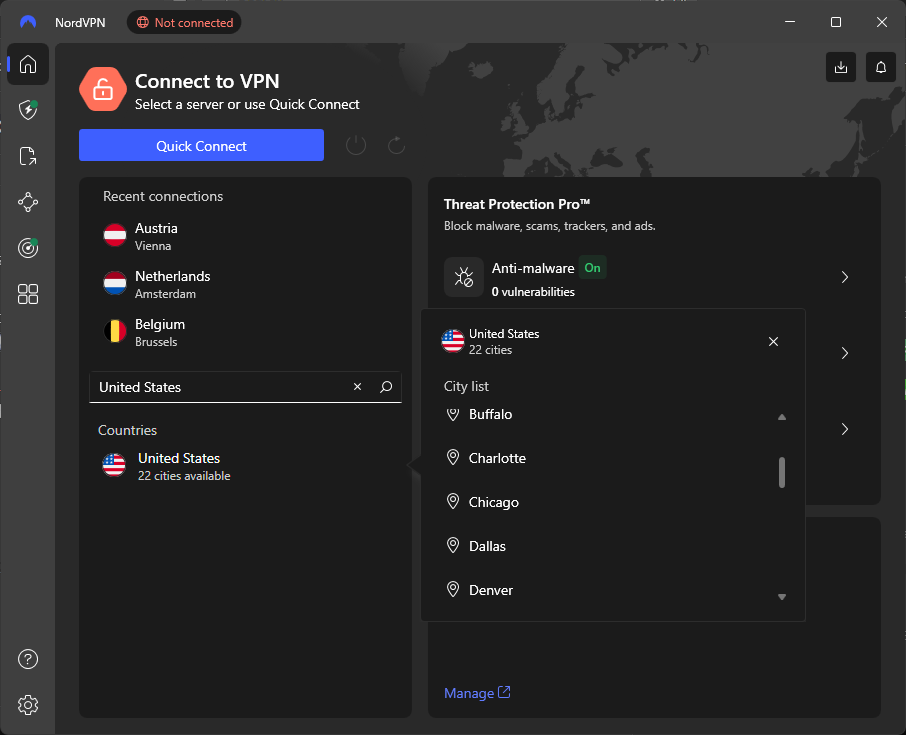Click the Anti-malware On status badge

pyautogui.click(x=592, y=268)
